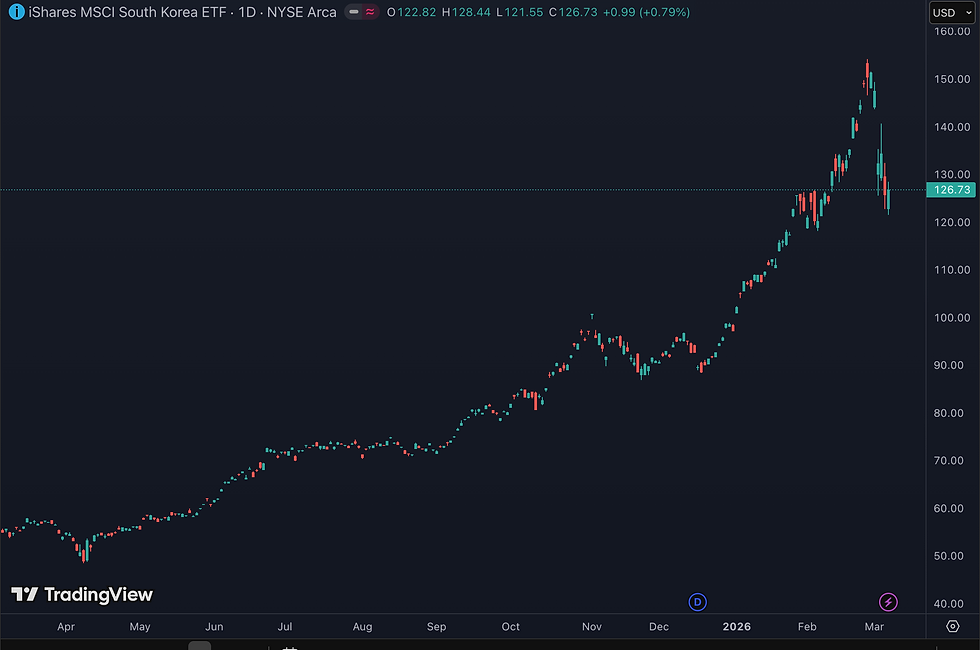Select the low value 121.55

[x=524, y=12]
